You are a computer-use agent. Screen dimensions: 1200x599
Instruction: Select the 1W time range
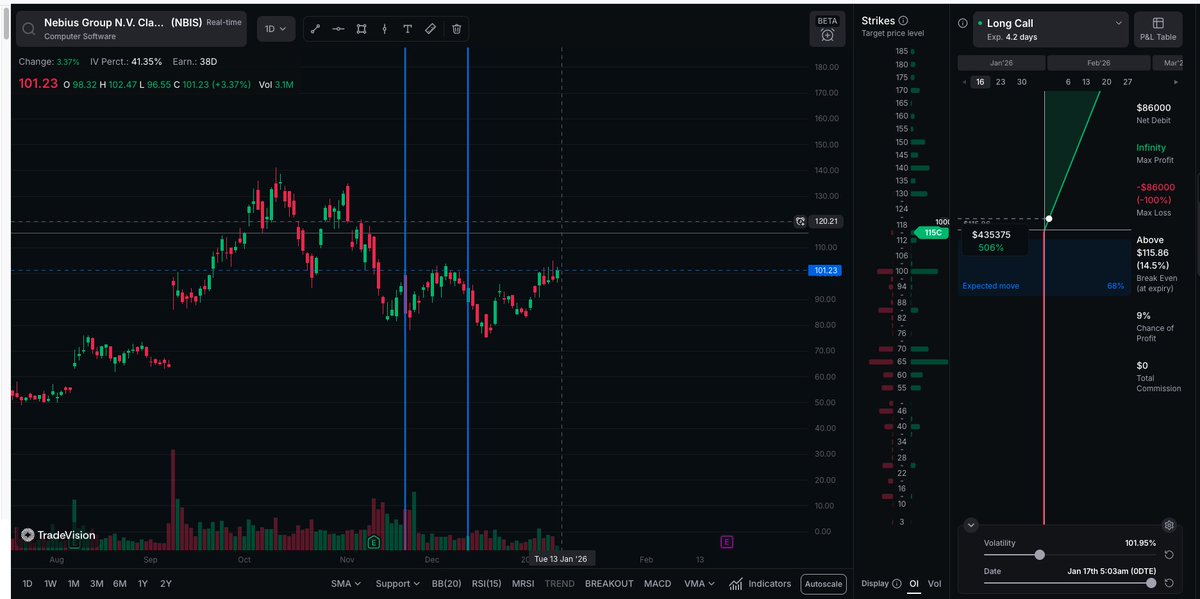(x=50, y=583)
